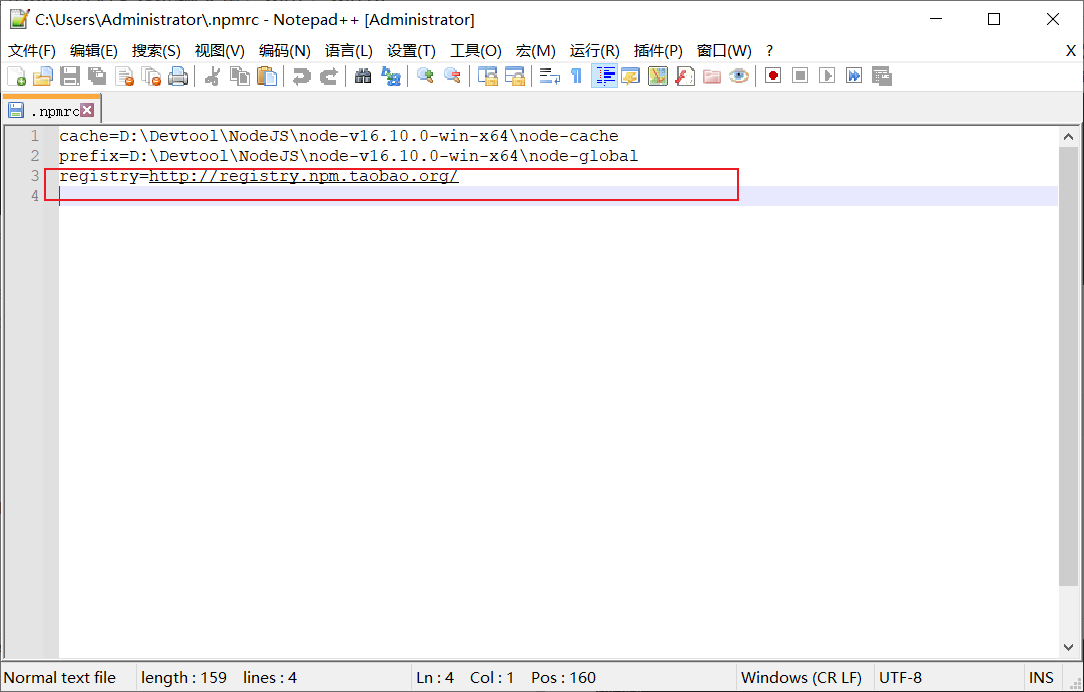This screenshot has height=692, width=1084.
Task: Toggle showing all characters
Action: point(577,75)
